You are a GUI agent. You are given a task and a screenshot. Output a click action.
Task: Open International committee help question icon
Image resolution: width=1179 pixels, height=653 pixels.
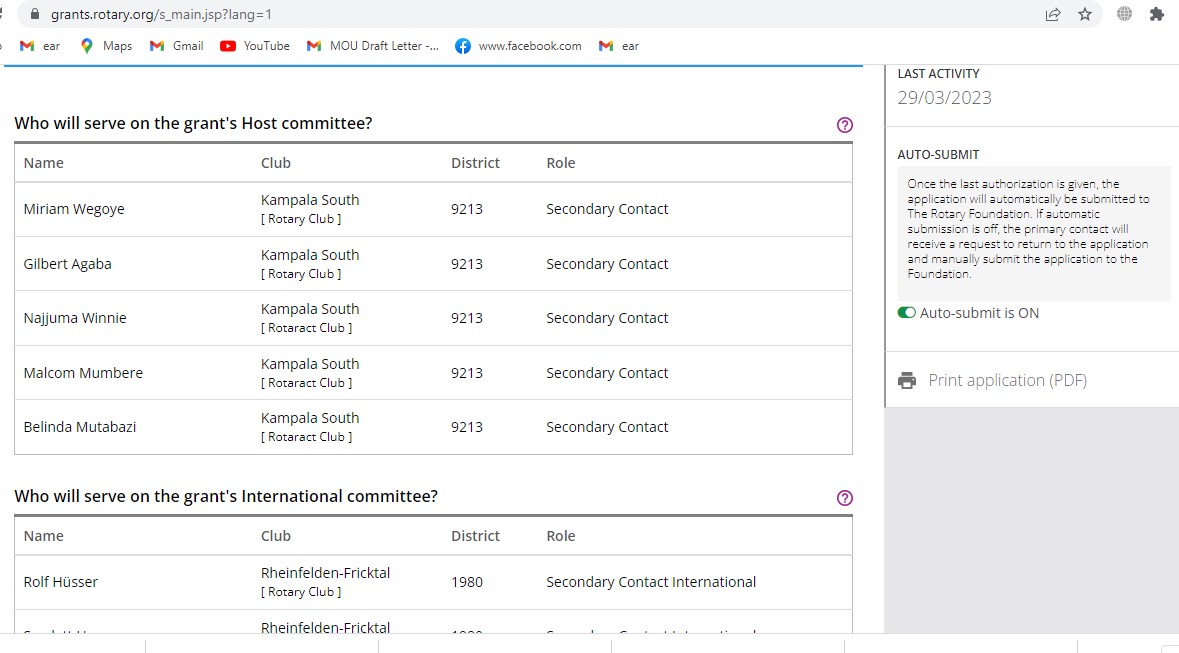(844, 498)
